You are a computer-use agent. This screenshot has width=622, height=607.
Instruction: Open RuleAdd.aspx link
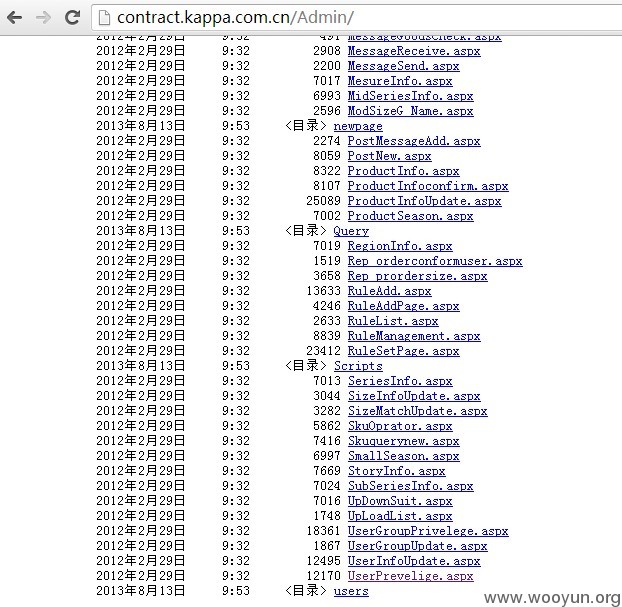390,291
